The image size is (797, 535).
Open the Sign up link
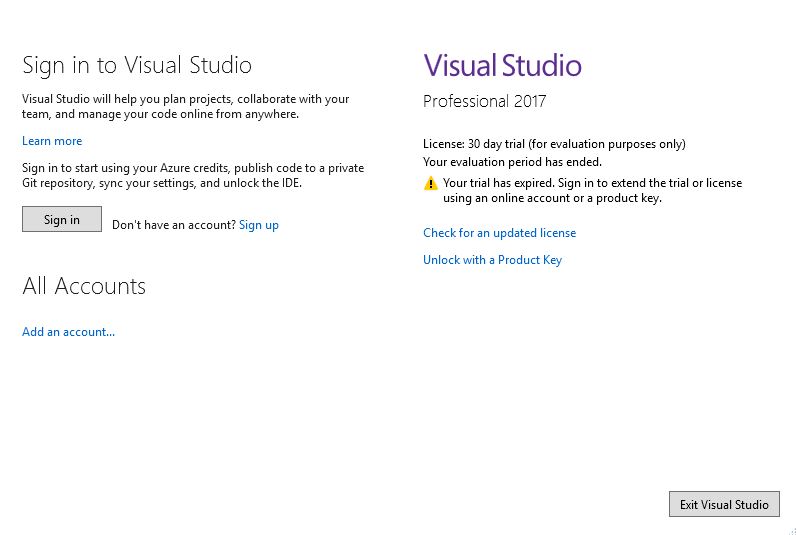click(259, 225)
